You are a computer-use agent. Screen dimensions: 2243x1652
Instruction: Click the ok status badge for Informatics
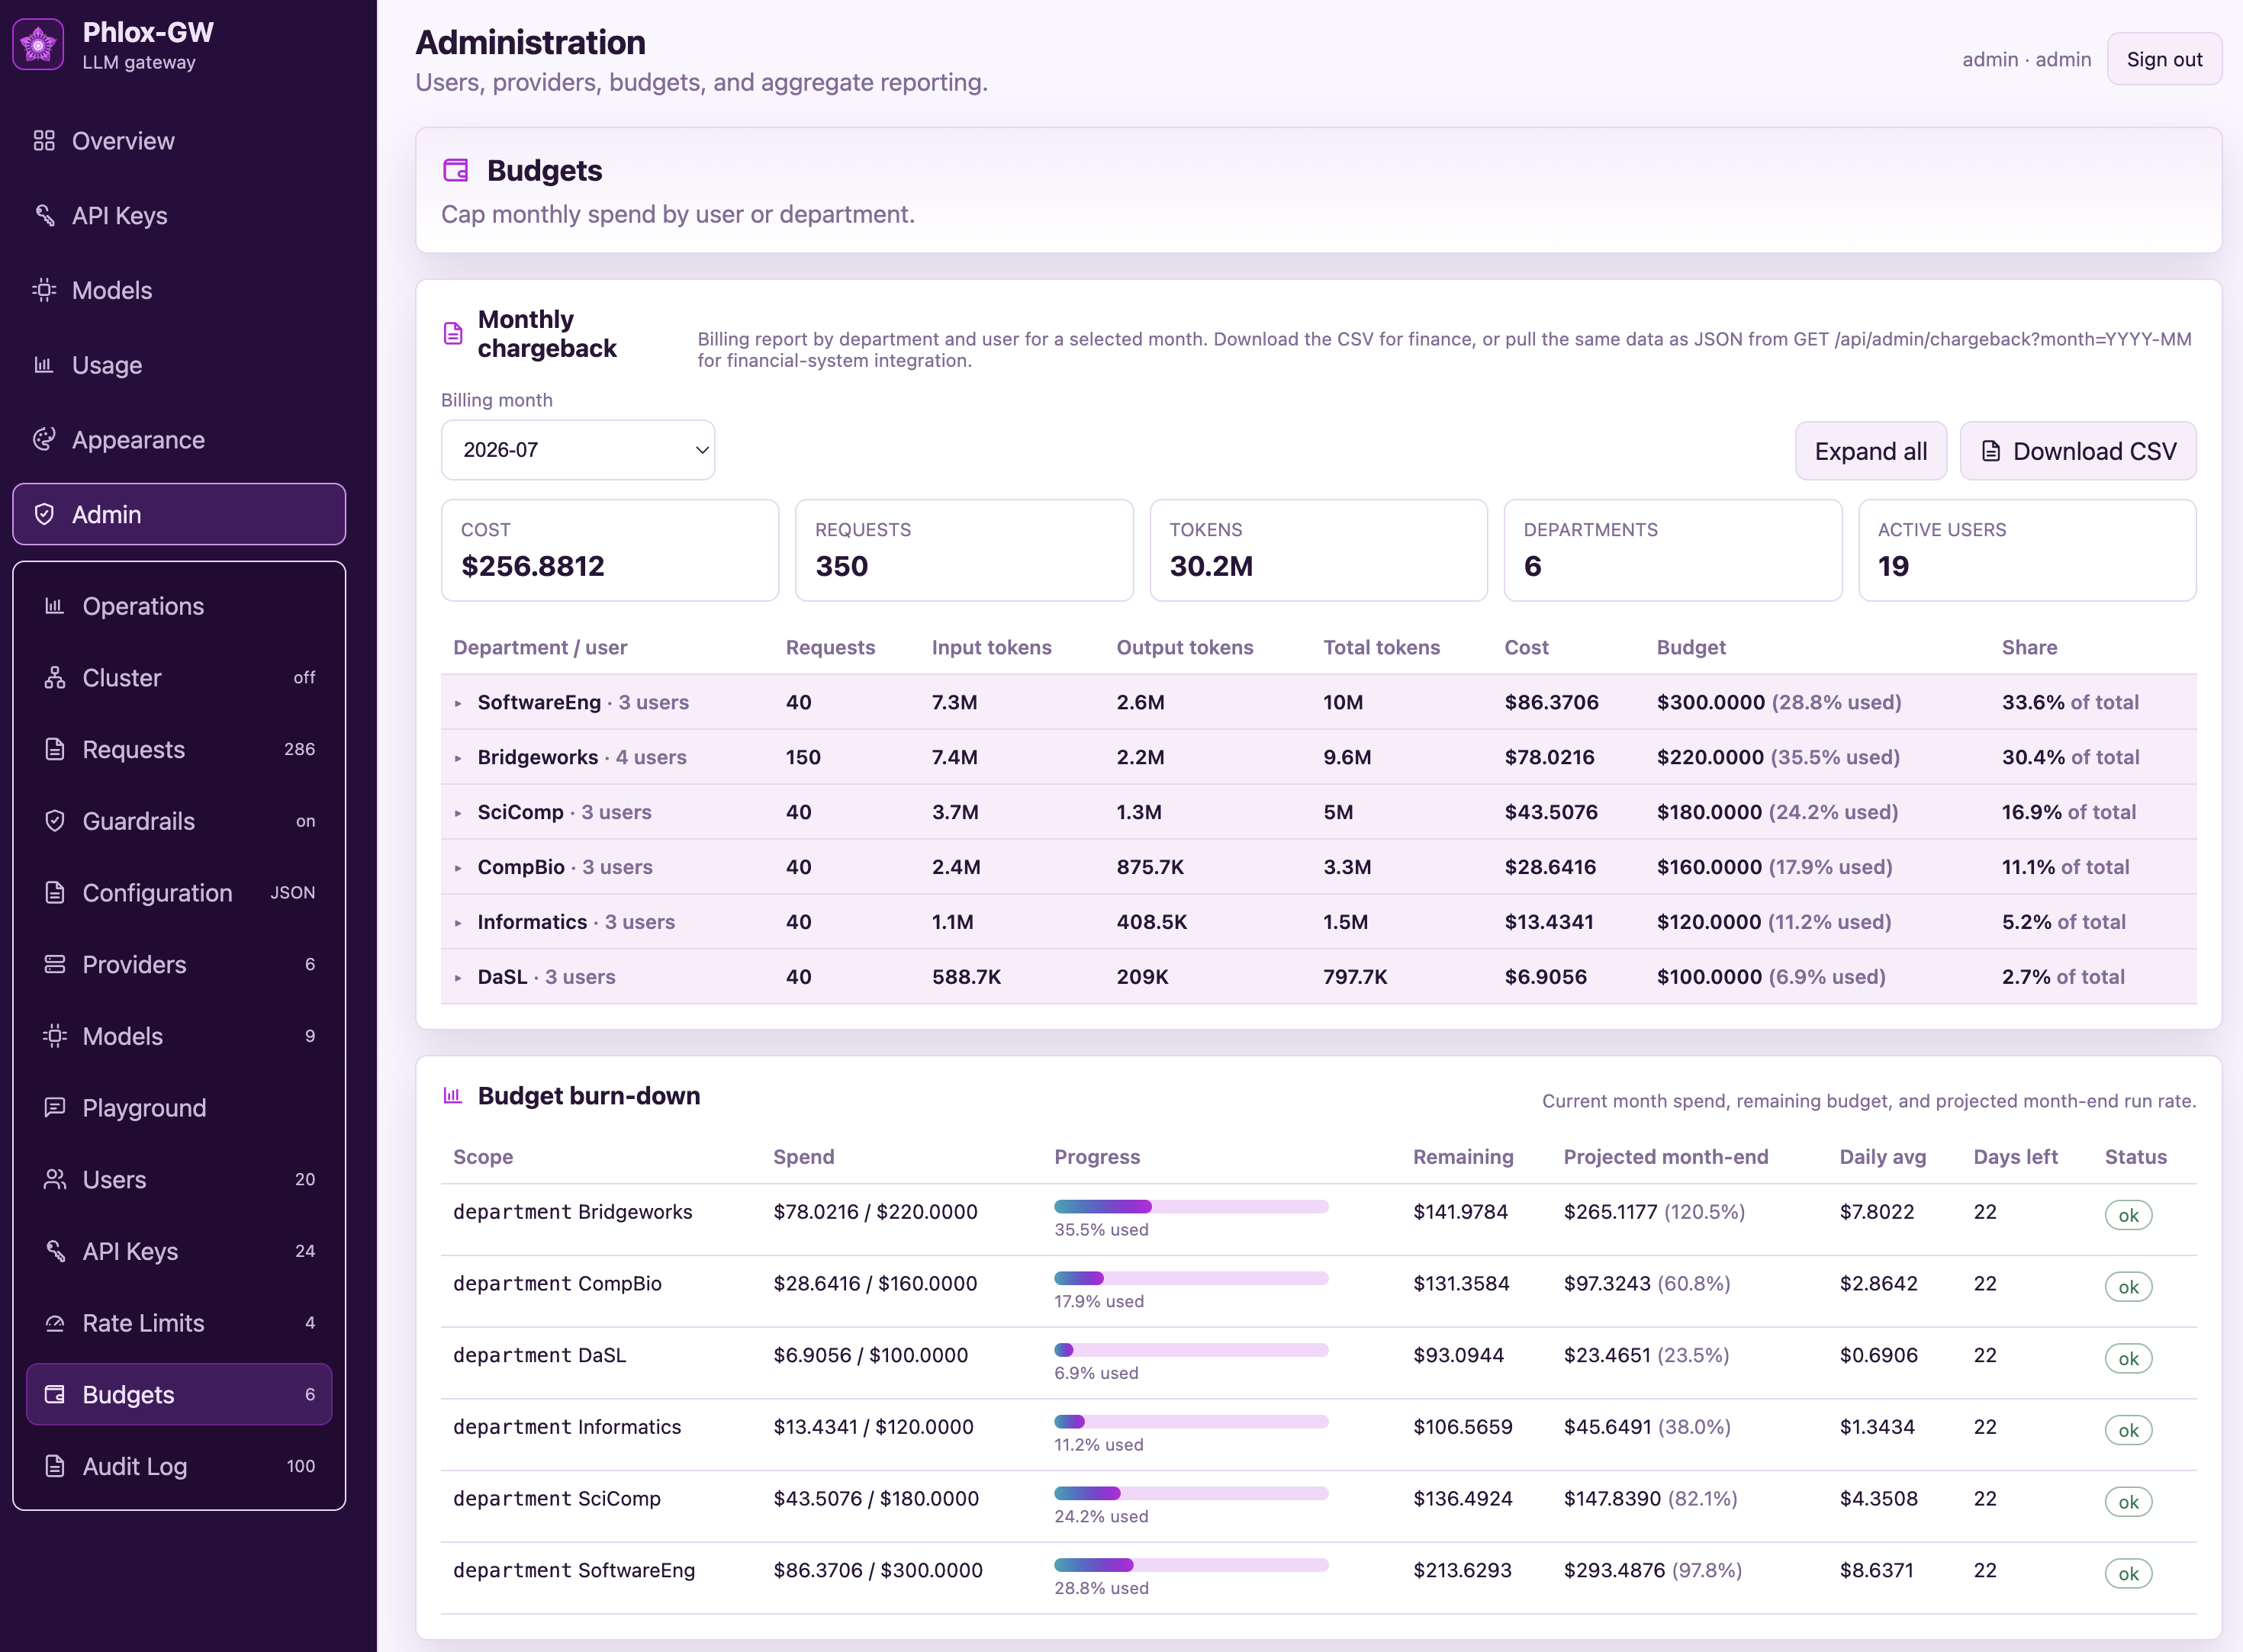click(2128, 1431)
